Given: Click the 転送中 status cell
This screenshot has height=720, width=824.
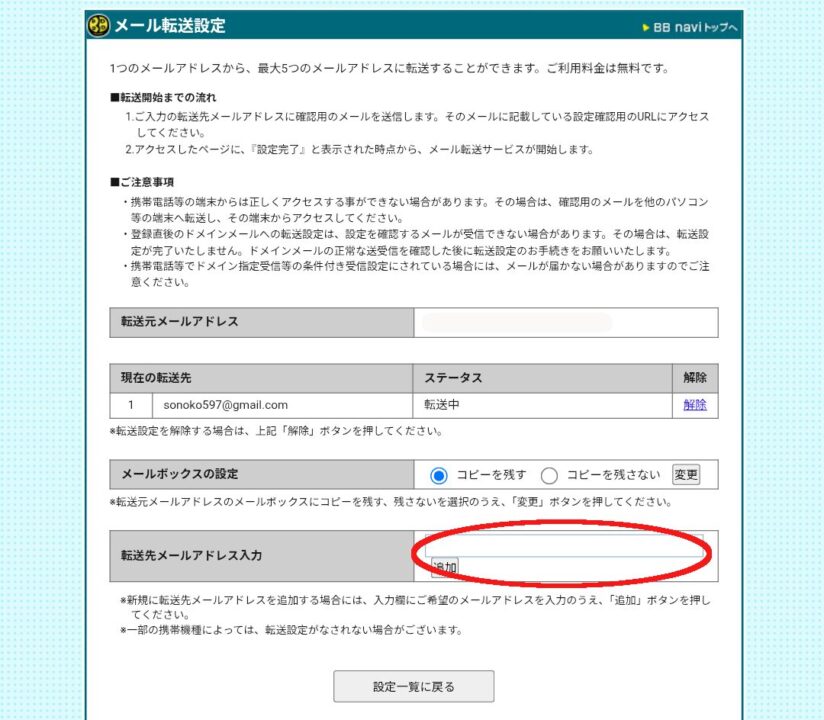Looking at the screenshot, I should click(542, 405).
